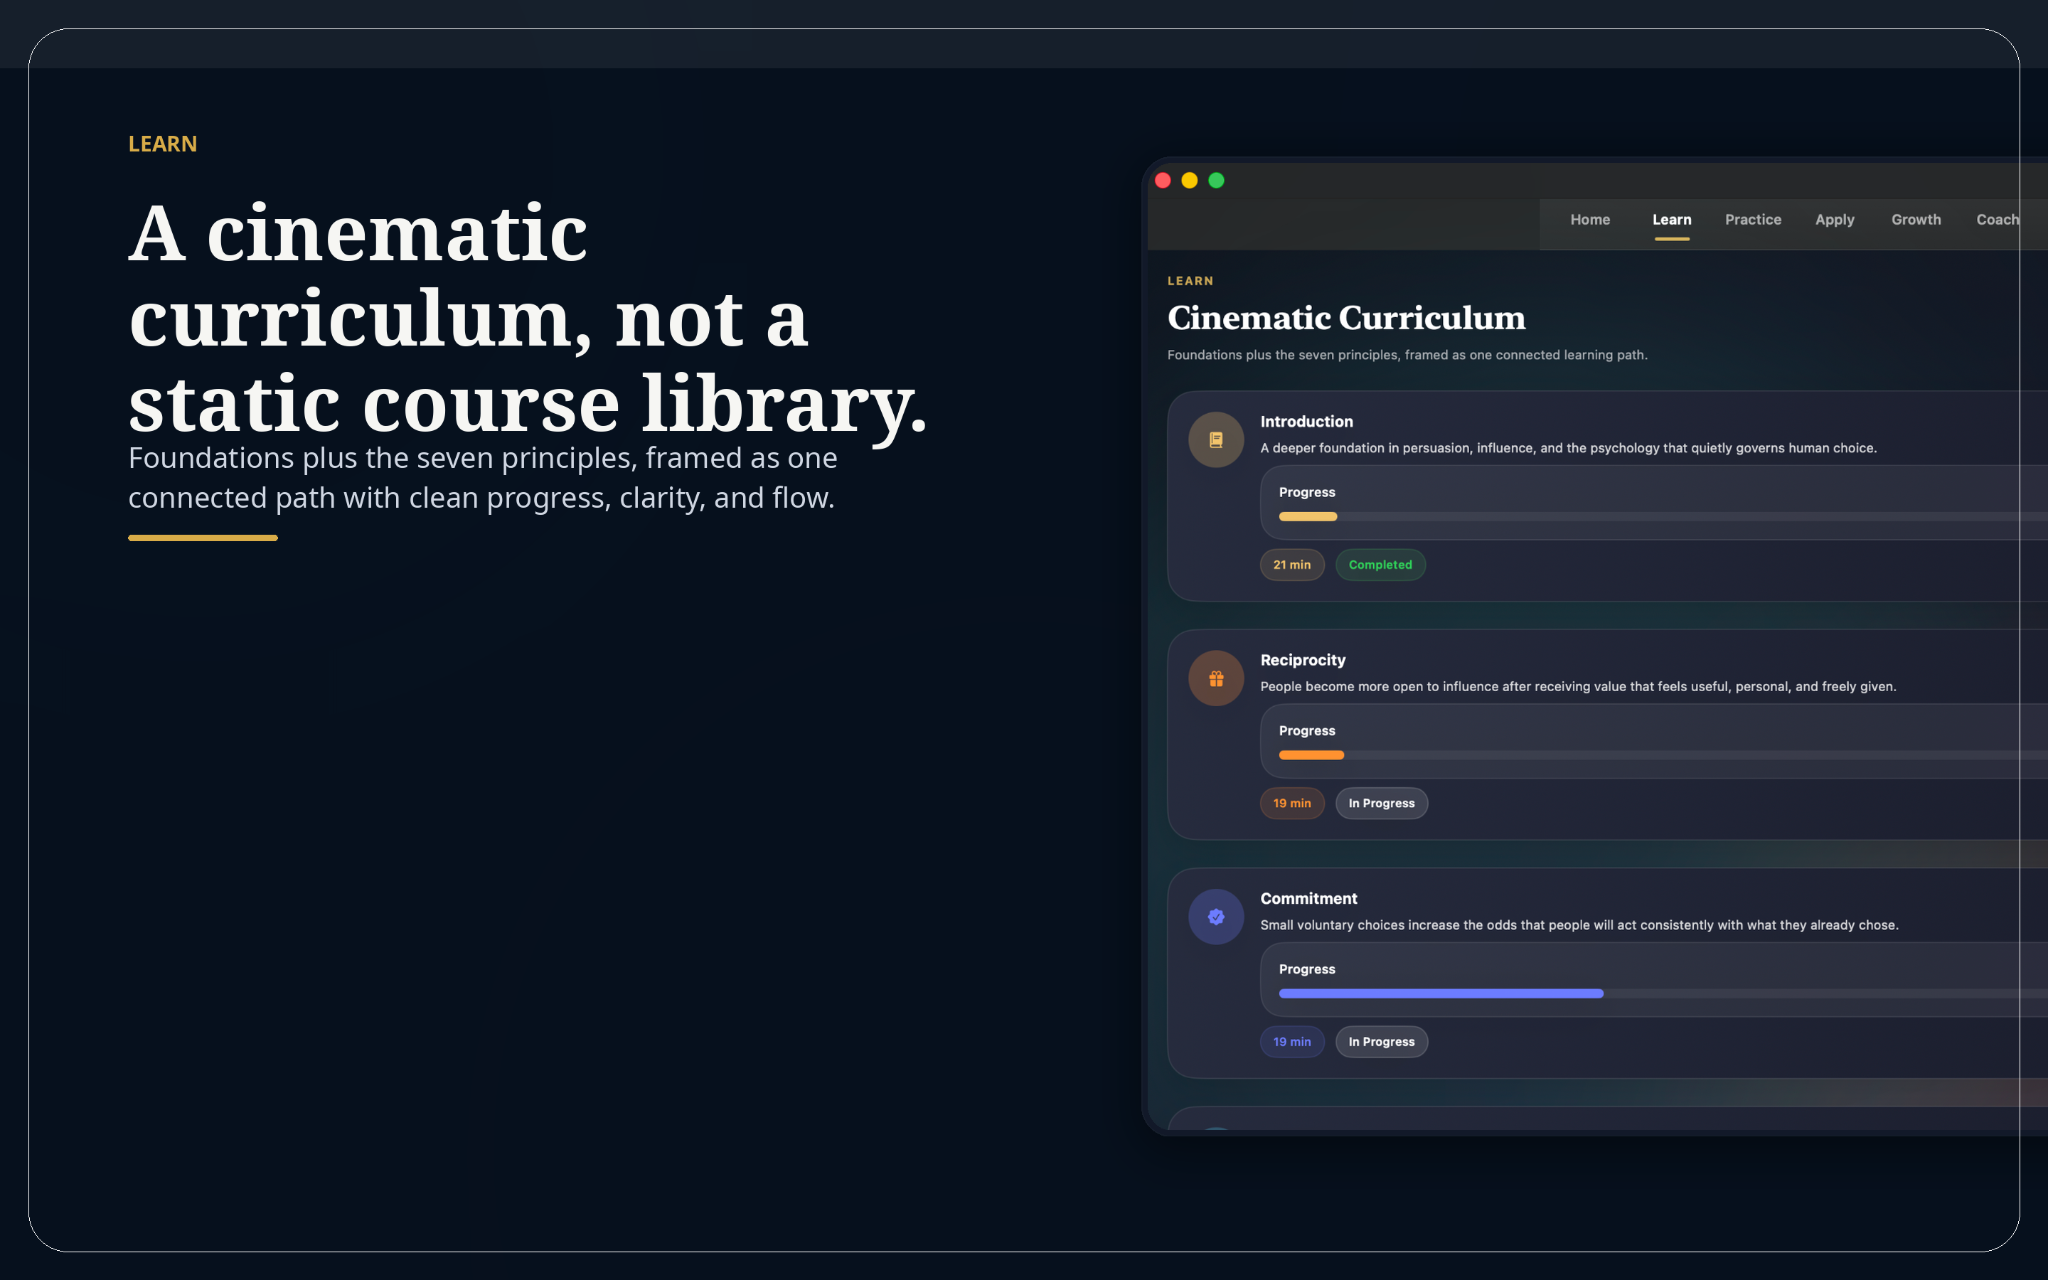This screenshot has width=2048, height=1280.
Task: Click the gift icon on the Reciprocity card
Action: coord(1215,678)
